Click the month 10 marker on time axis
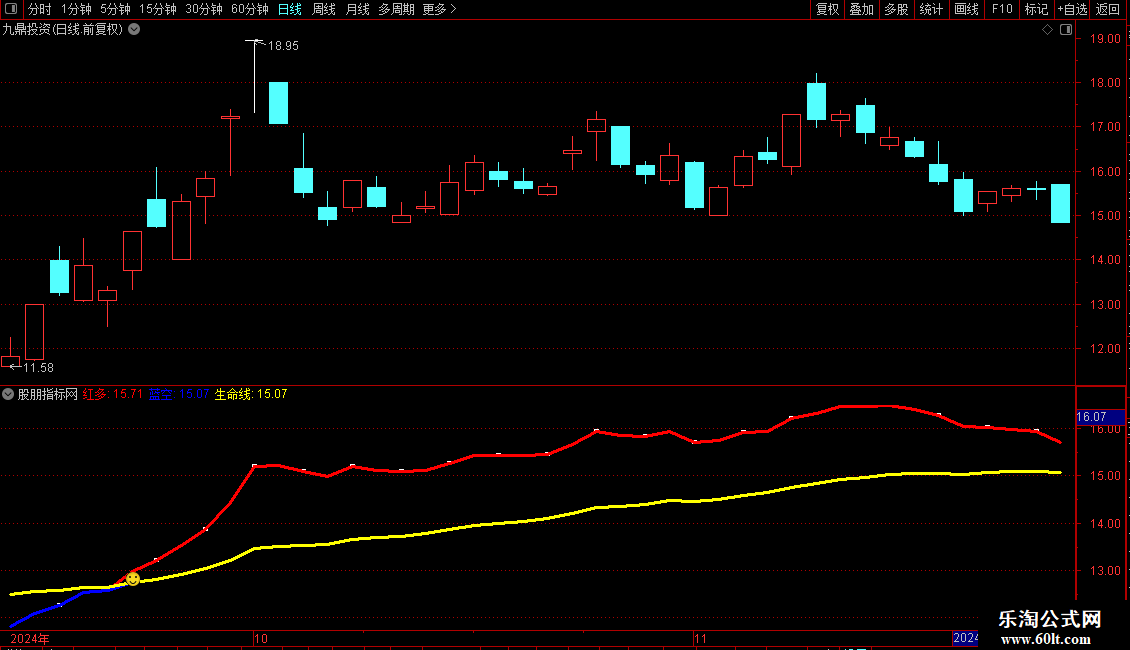This screenshot has width=1130, height=650. pos(261,638)
